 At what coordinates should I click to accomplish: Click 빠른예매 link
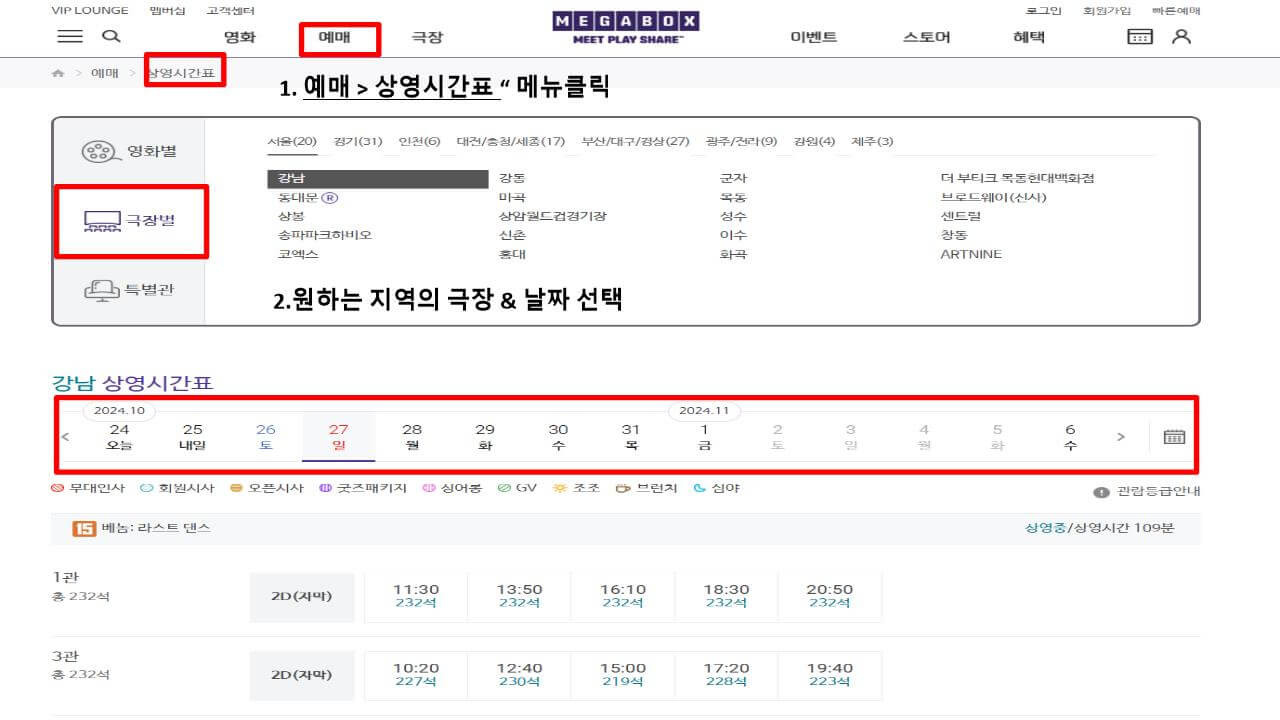click(1176, 11)
